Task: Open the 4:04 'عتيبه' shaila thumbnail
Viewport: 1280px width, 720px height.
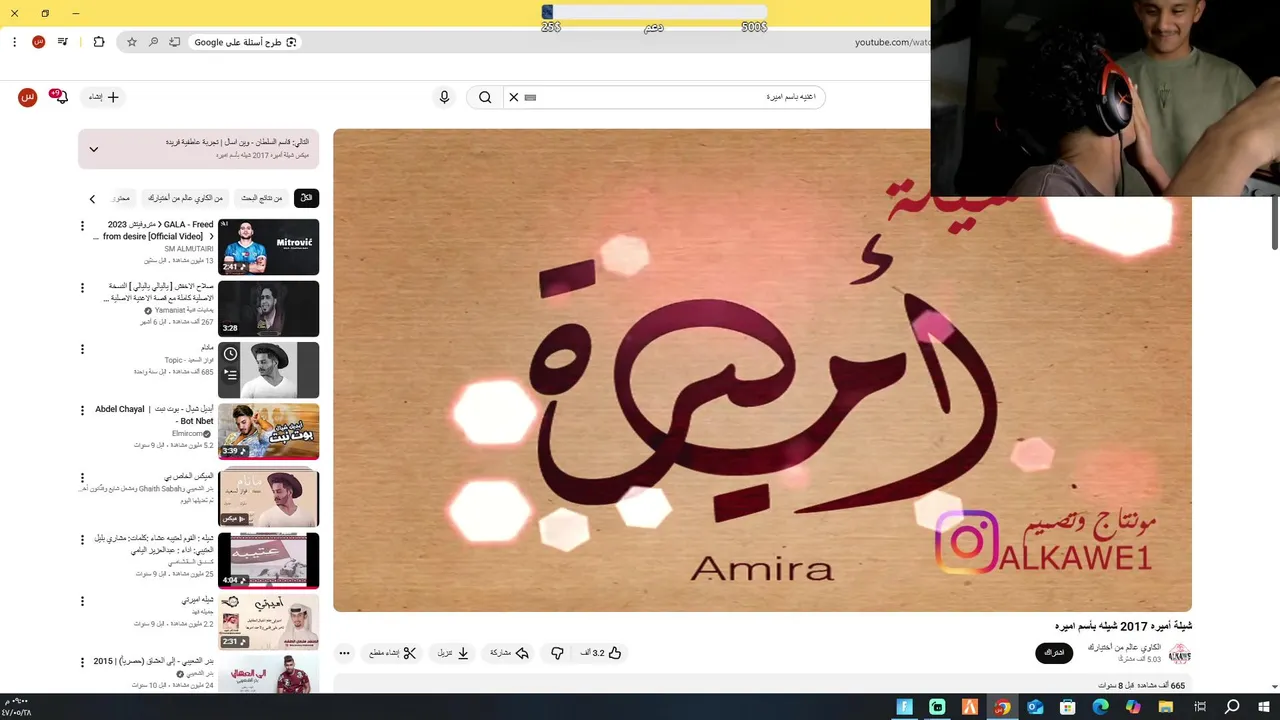Action: coord(268,560)
